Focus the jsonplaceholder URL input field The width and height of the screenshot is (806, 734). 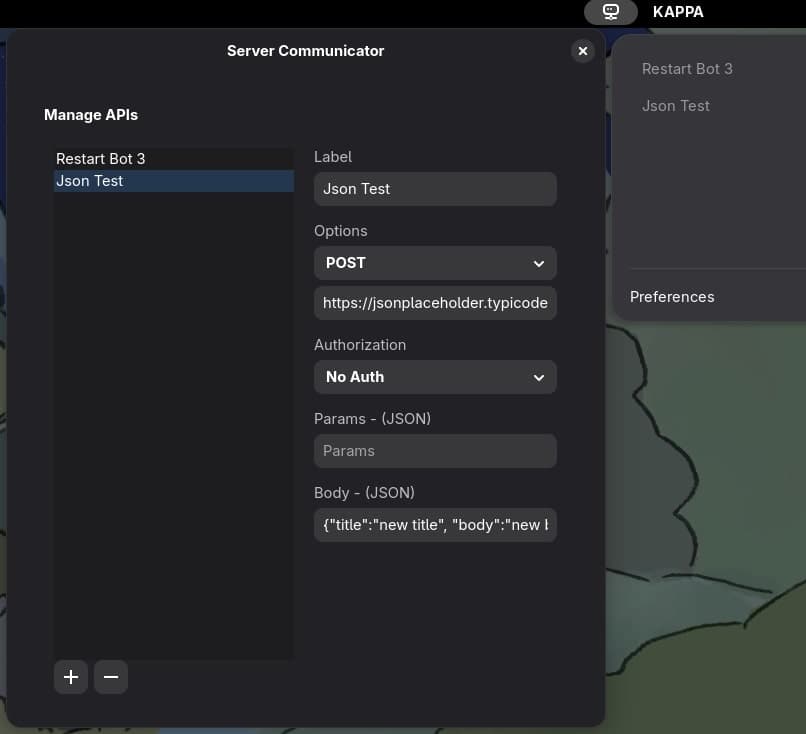click(x=435, y=303)
